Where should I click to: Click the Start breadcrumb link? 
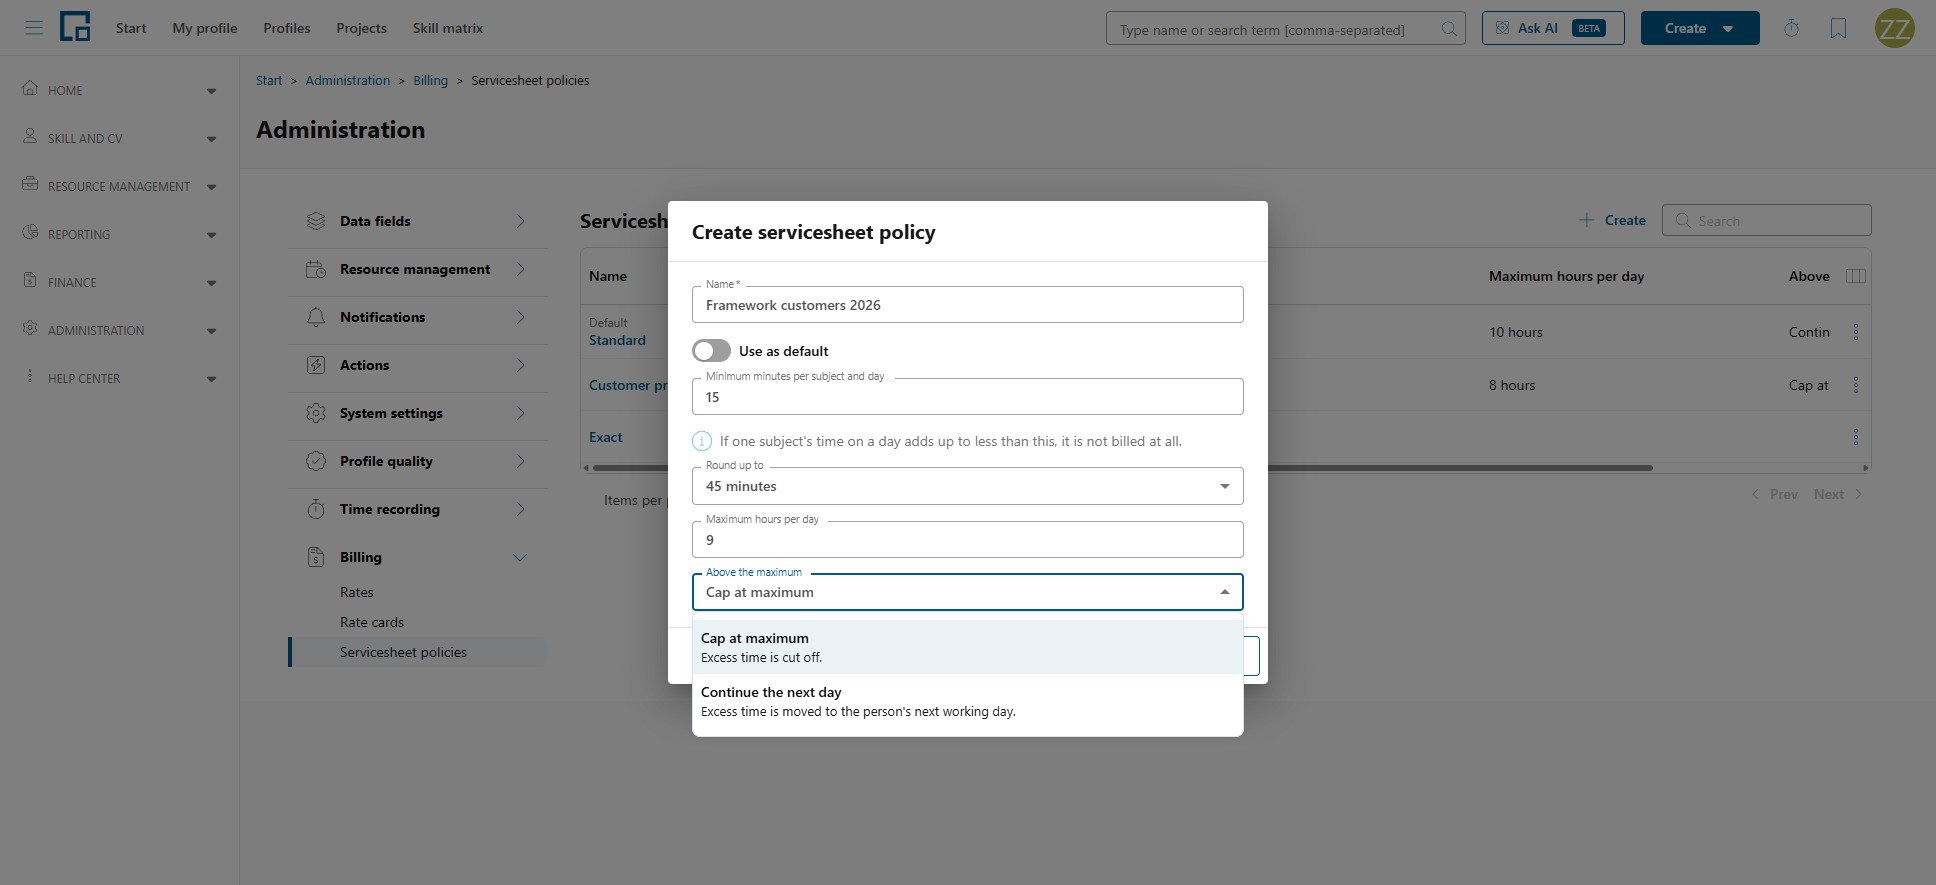(269, 80)
